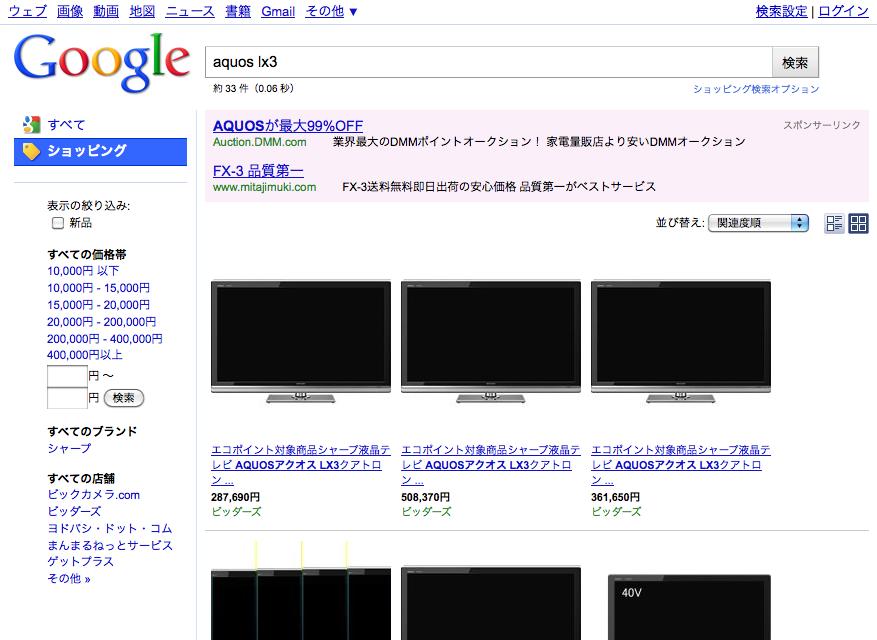Open the TV thumbnail priced 508,370円

click(490, 341)
